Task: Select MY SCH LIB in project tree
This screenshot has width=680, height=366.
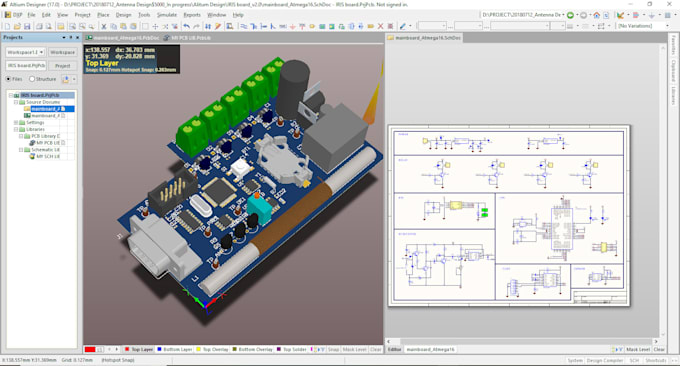Action: tap(48, 156)
